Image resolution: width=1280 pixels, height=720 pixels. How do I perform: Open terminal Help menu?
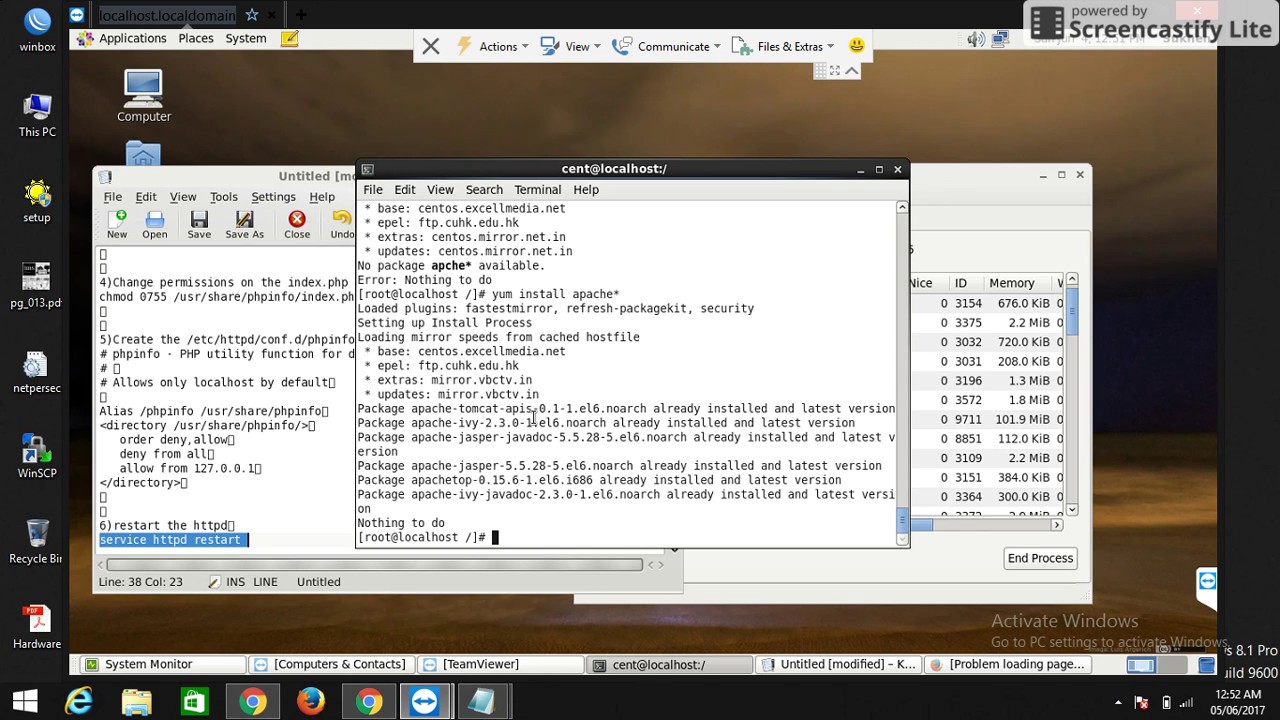pos(586,190)
